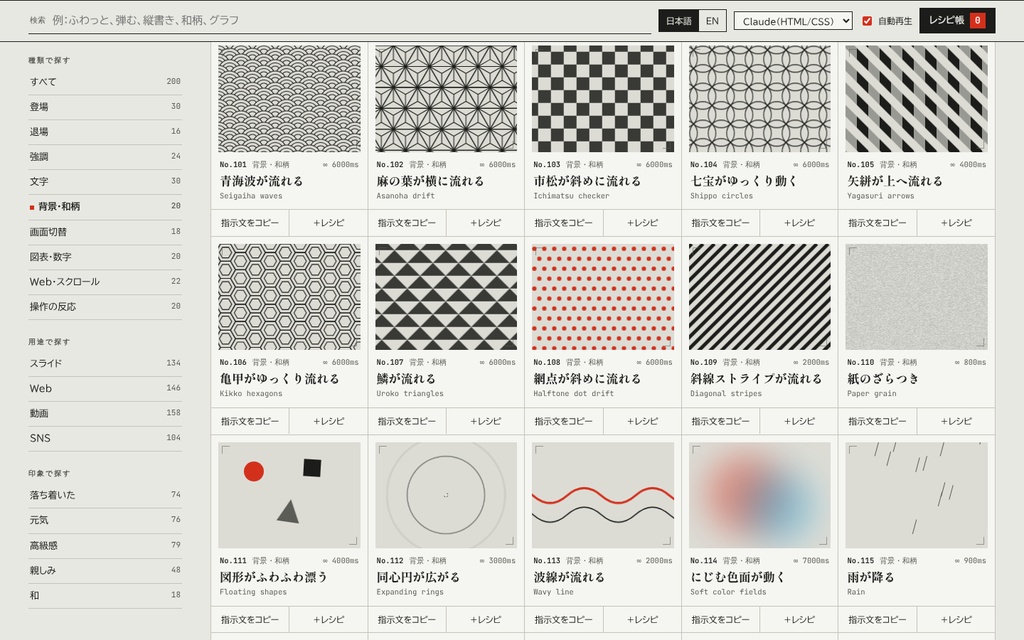Viewport: 1024px width, 640px height.
Task: Filter by Web・スクロール category
Action: [x=105, y=281]
